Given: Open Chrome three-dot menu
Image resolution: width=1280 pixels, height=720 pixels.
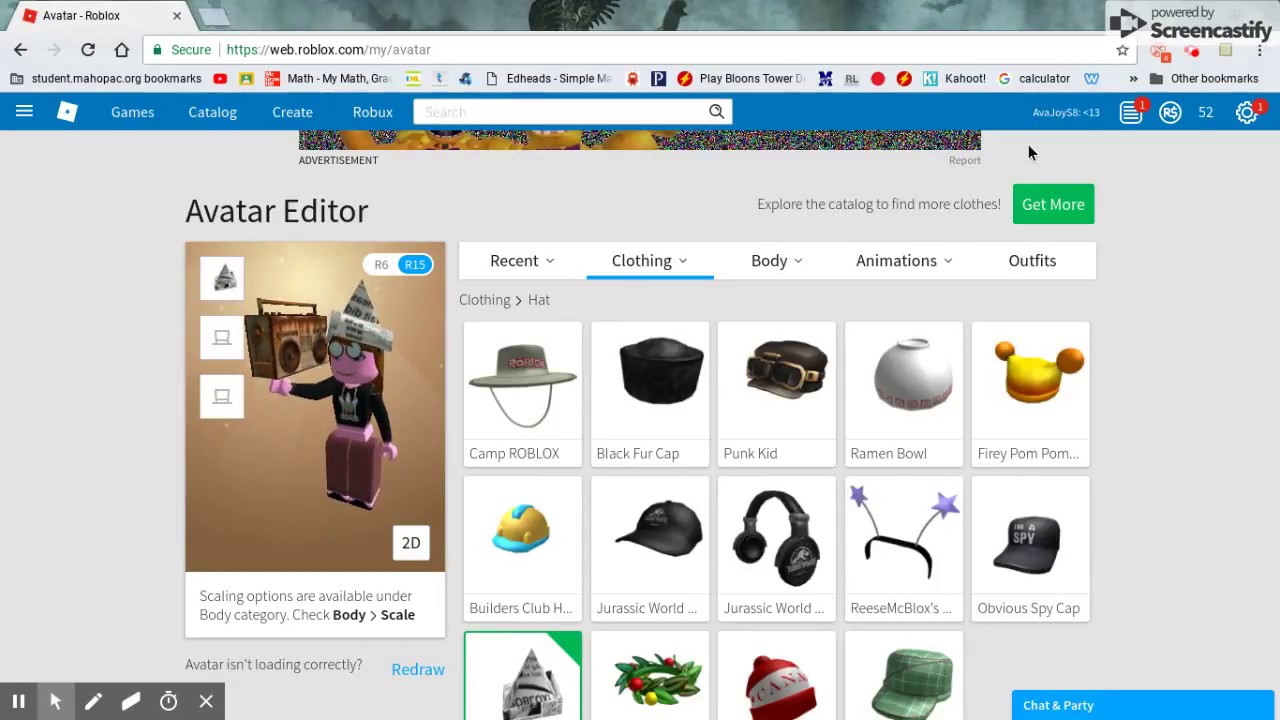Looking at the screenshot, I should pos(1260,49).
